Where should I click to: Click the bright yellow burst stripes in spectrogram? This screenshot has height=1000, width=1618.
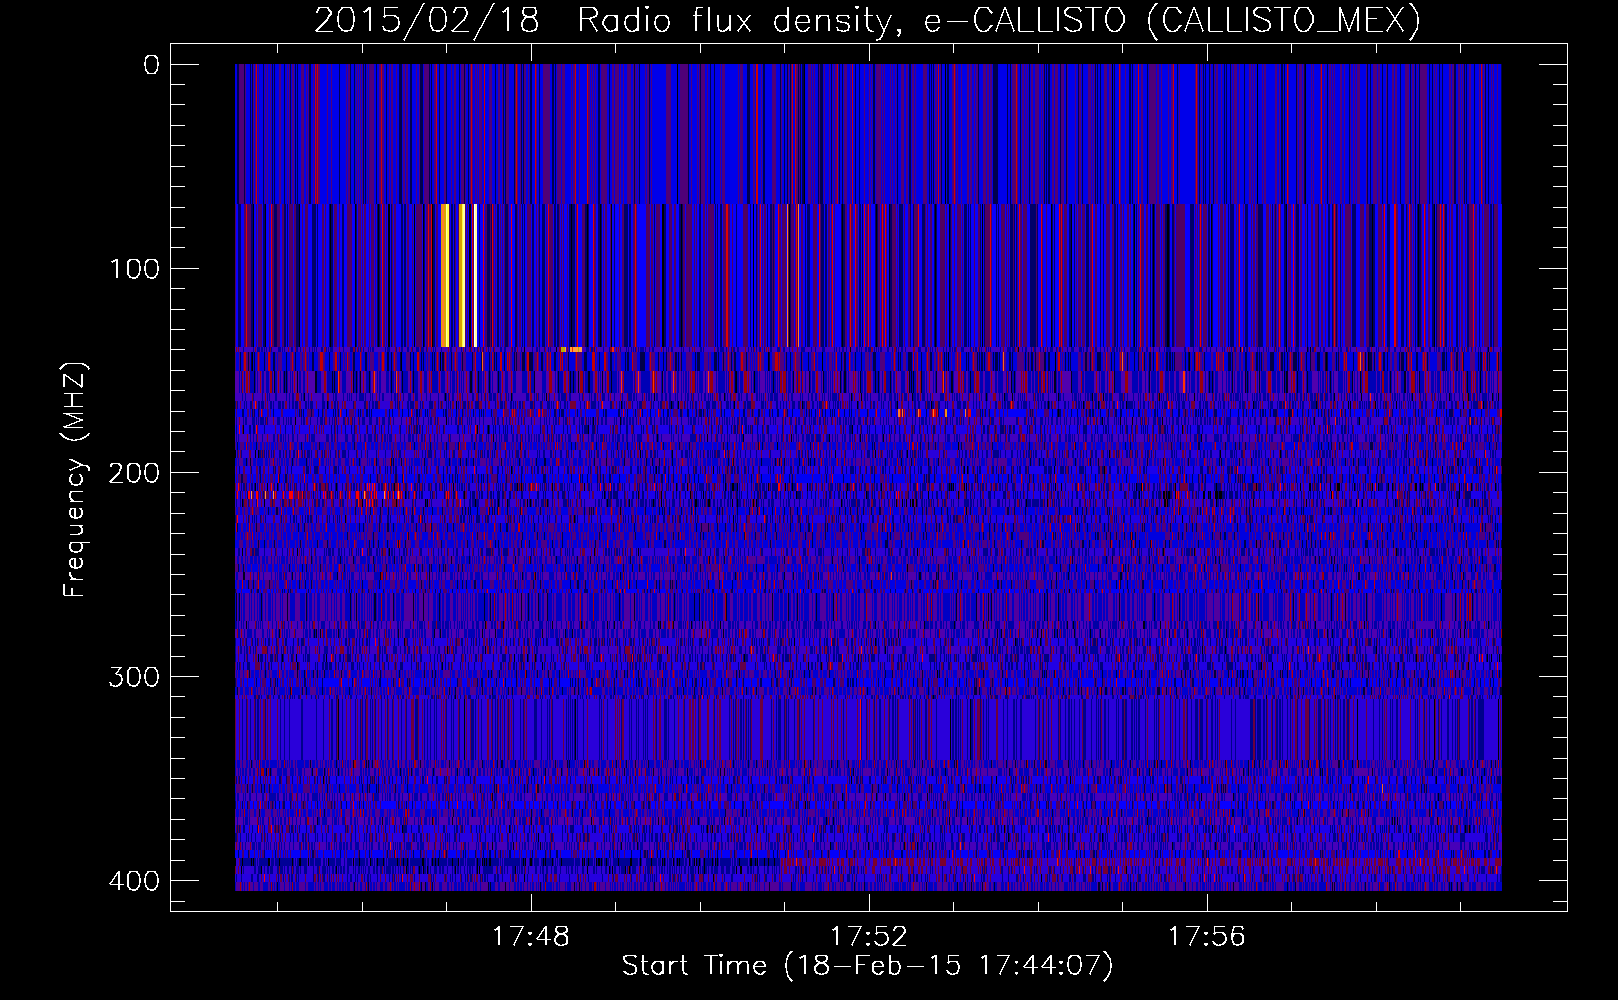click(x=459, y=275)
